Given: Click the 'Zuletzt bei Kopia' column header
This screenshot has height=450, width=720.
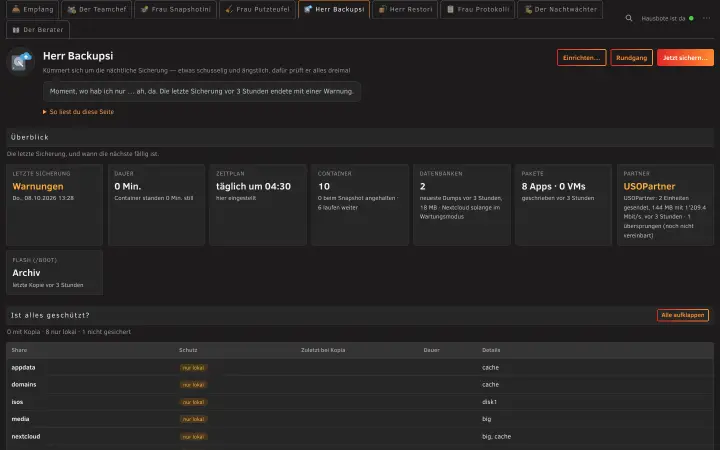Looking at the screenshot, I should (323, 350).
